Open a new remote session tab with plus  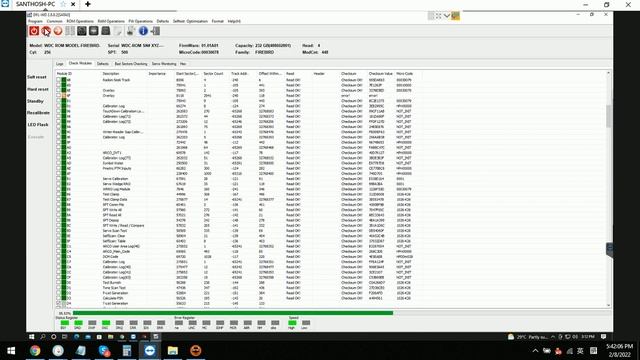pyautogui.click(x=87, y=4)
